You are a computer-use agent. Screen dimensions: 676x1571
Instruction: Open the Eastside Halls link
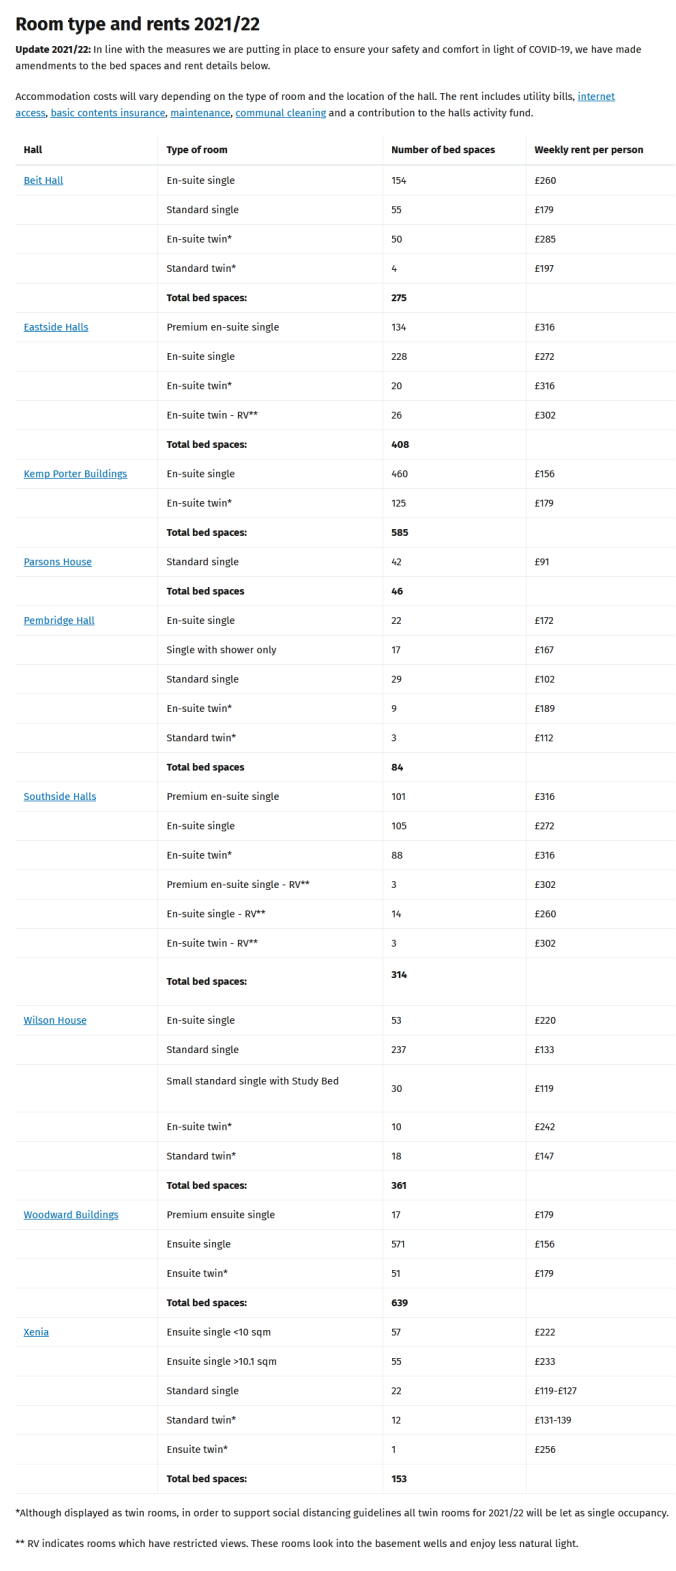(x=56, y=327)
